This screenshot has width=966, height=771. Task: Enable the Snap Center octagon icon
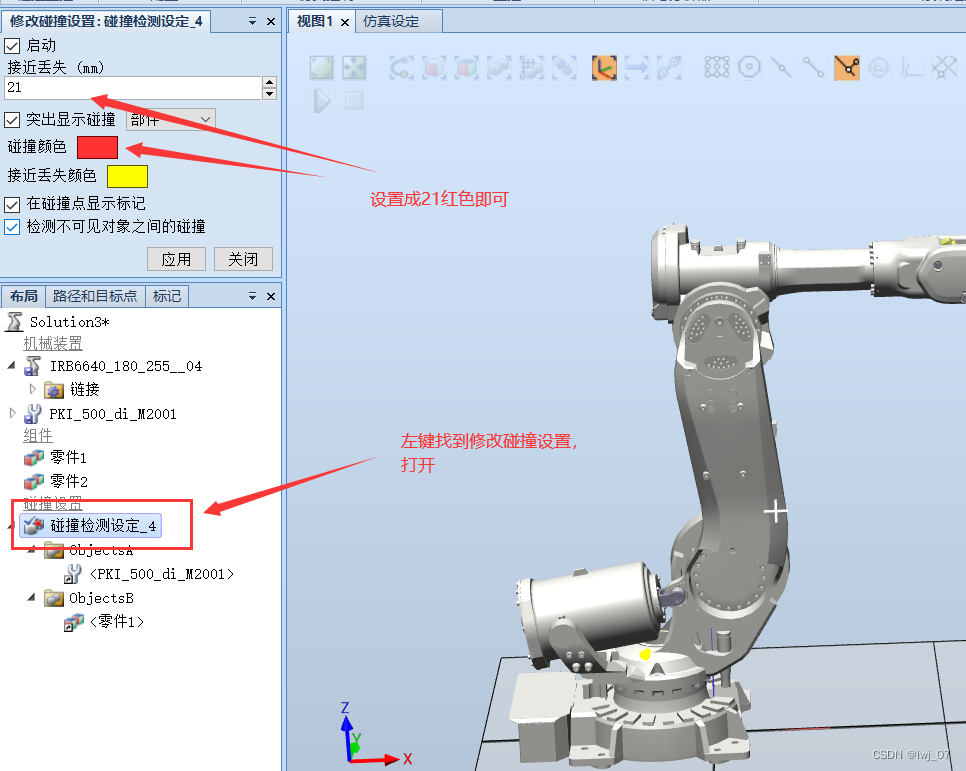click(749, 67)
